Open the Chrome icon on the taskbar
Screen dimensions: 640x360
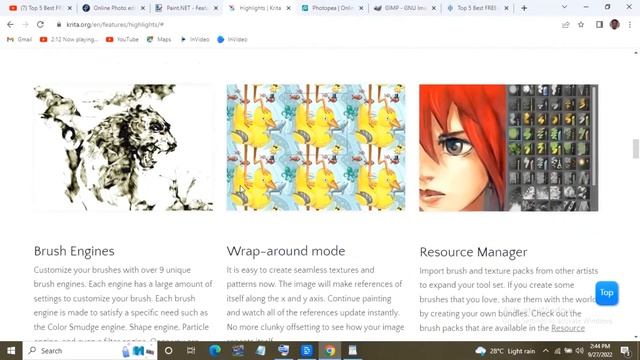click(330, 351)
